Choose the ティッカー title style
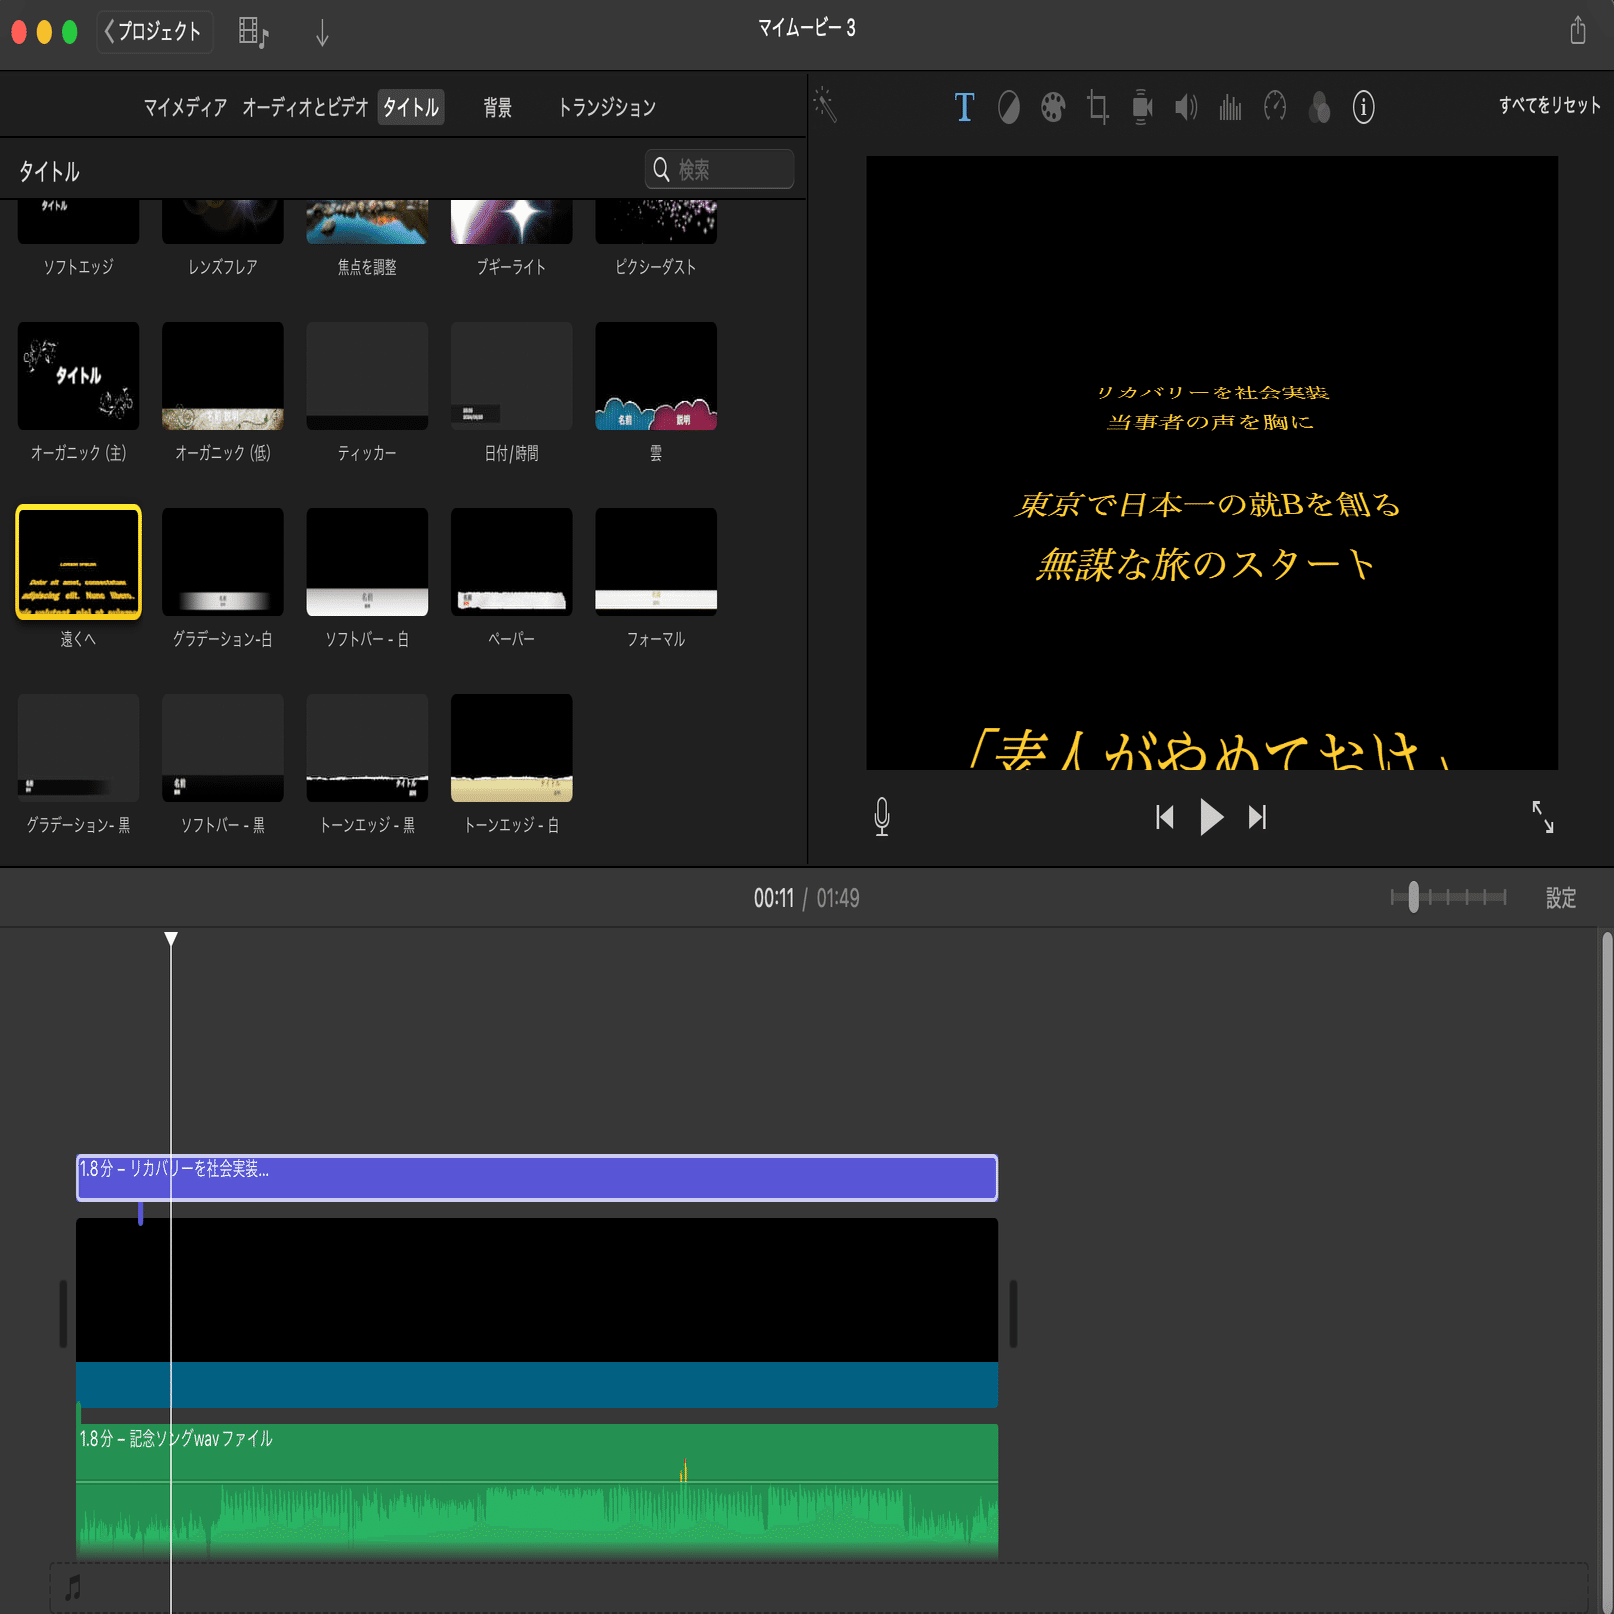The width and height of the screenshot is (1614, 1614). tap(367, 376)
